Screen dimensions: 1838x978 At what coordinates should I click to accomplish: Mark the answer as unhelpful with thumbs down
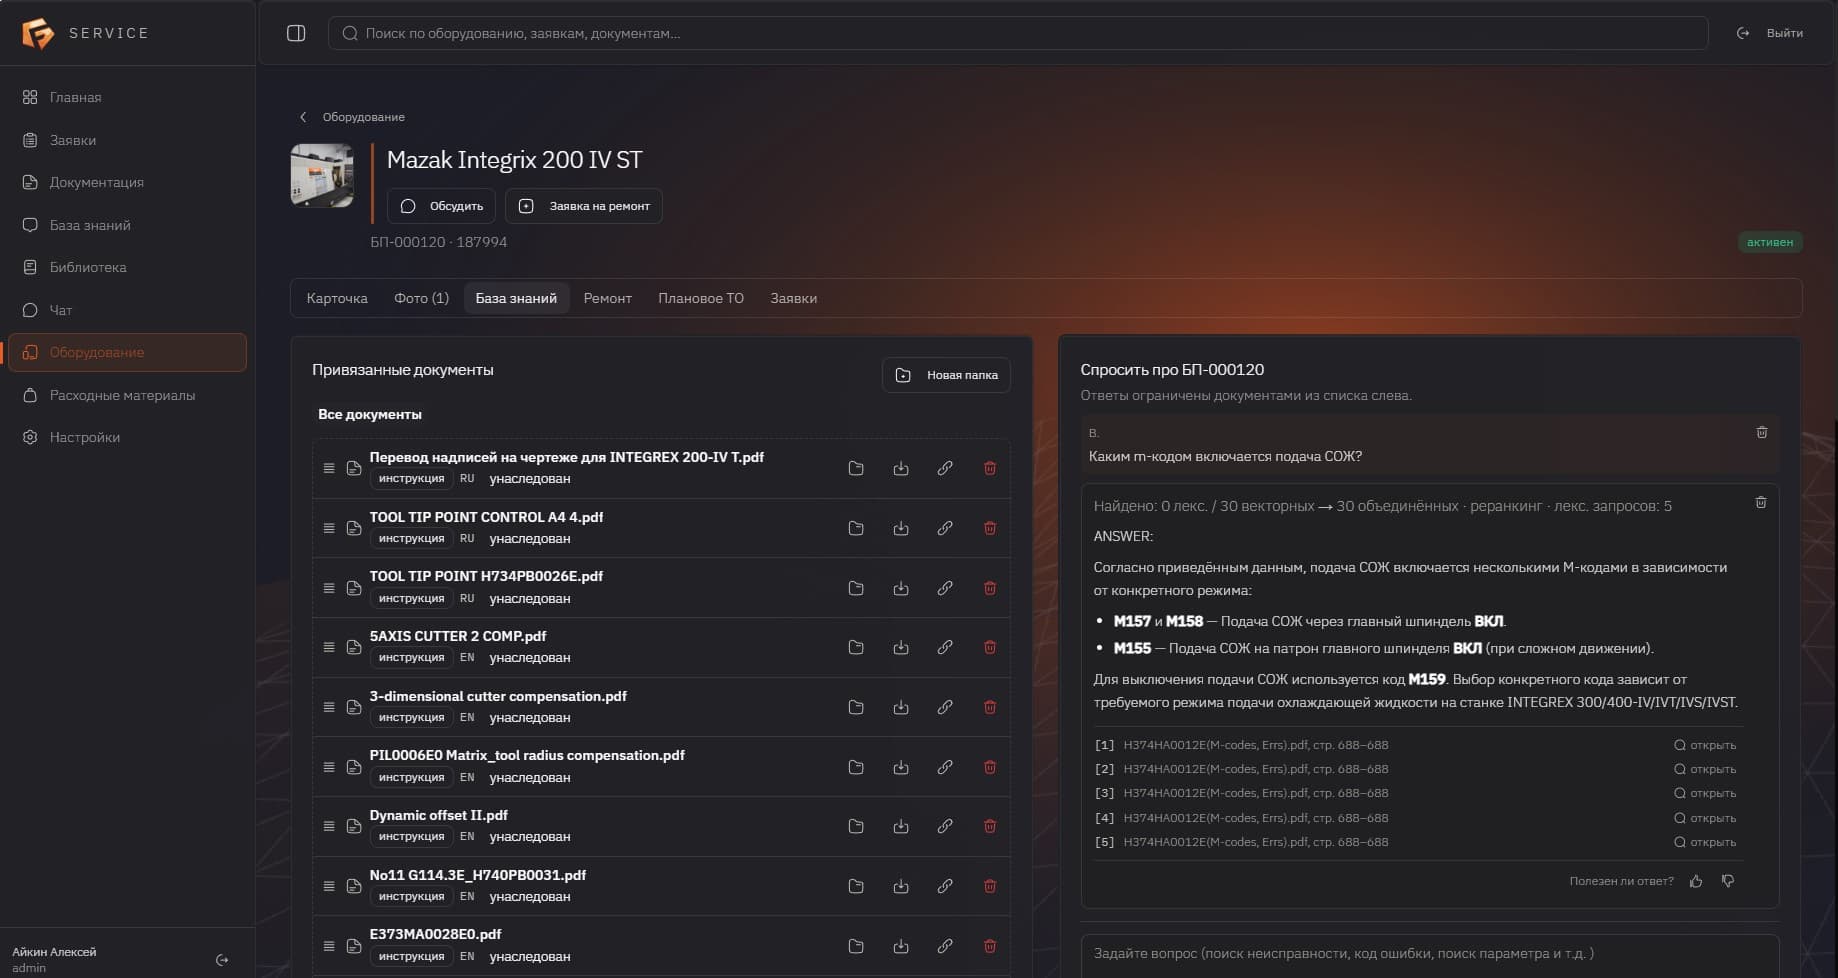(x=1728, y=881)
